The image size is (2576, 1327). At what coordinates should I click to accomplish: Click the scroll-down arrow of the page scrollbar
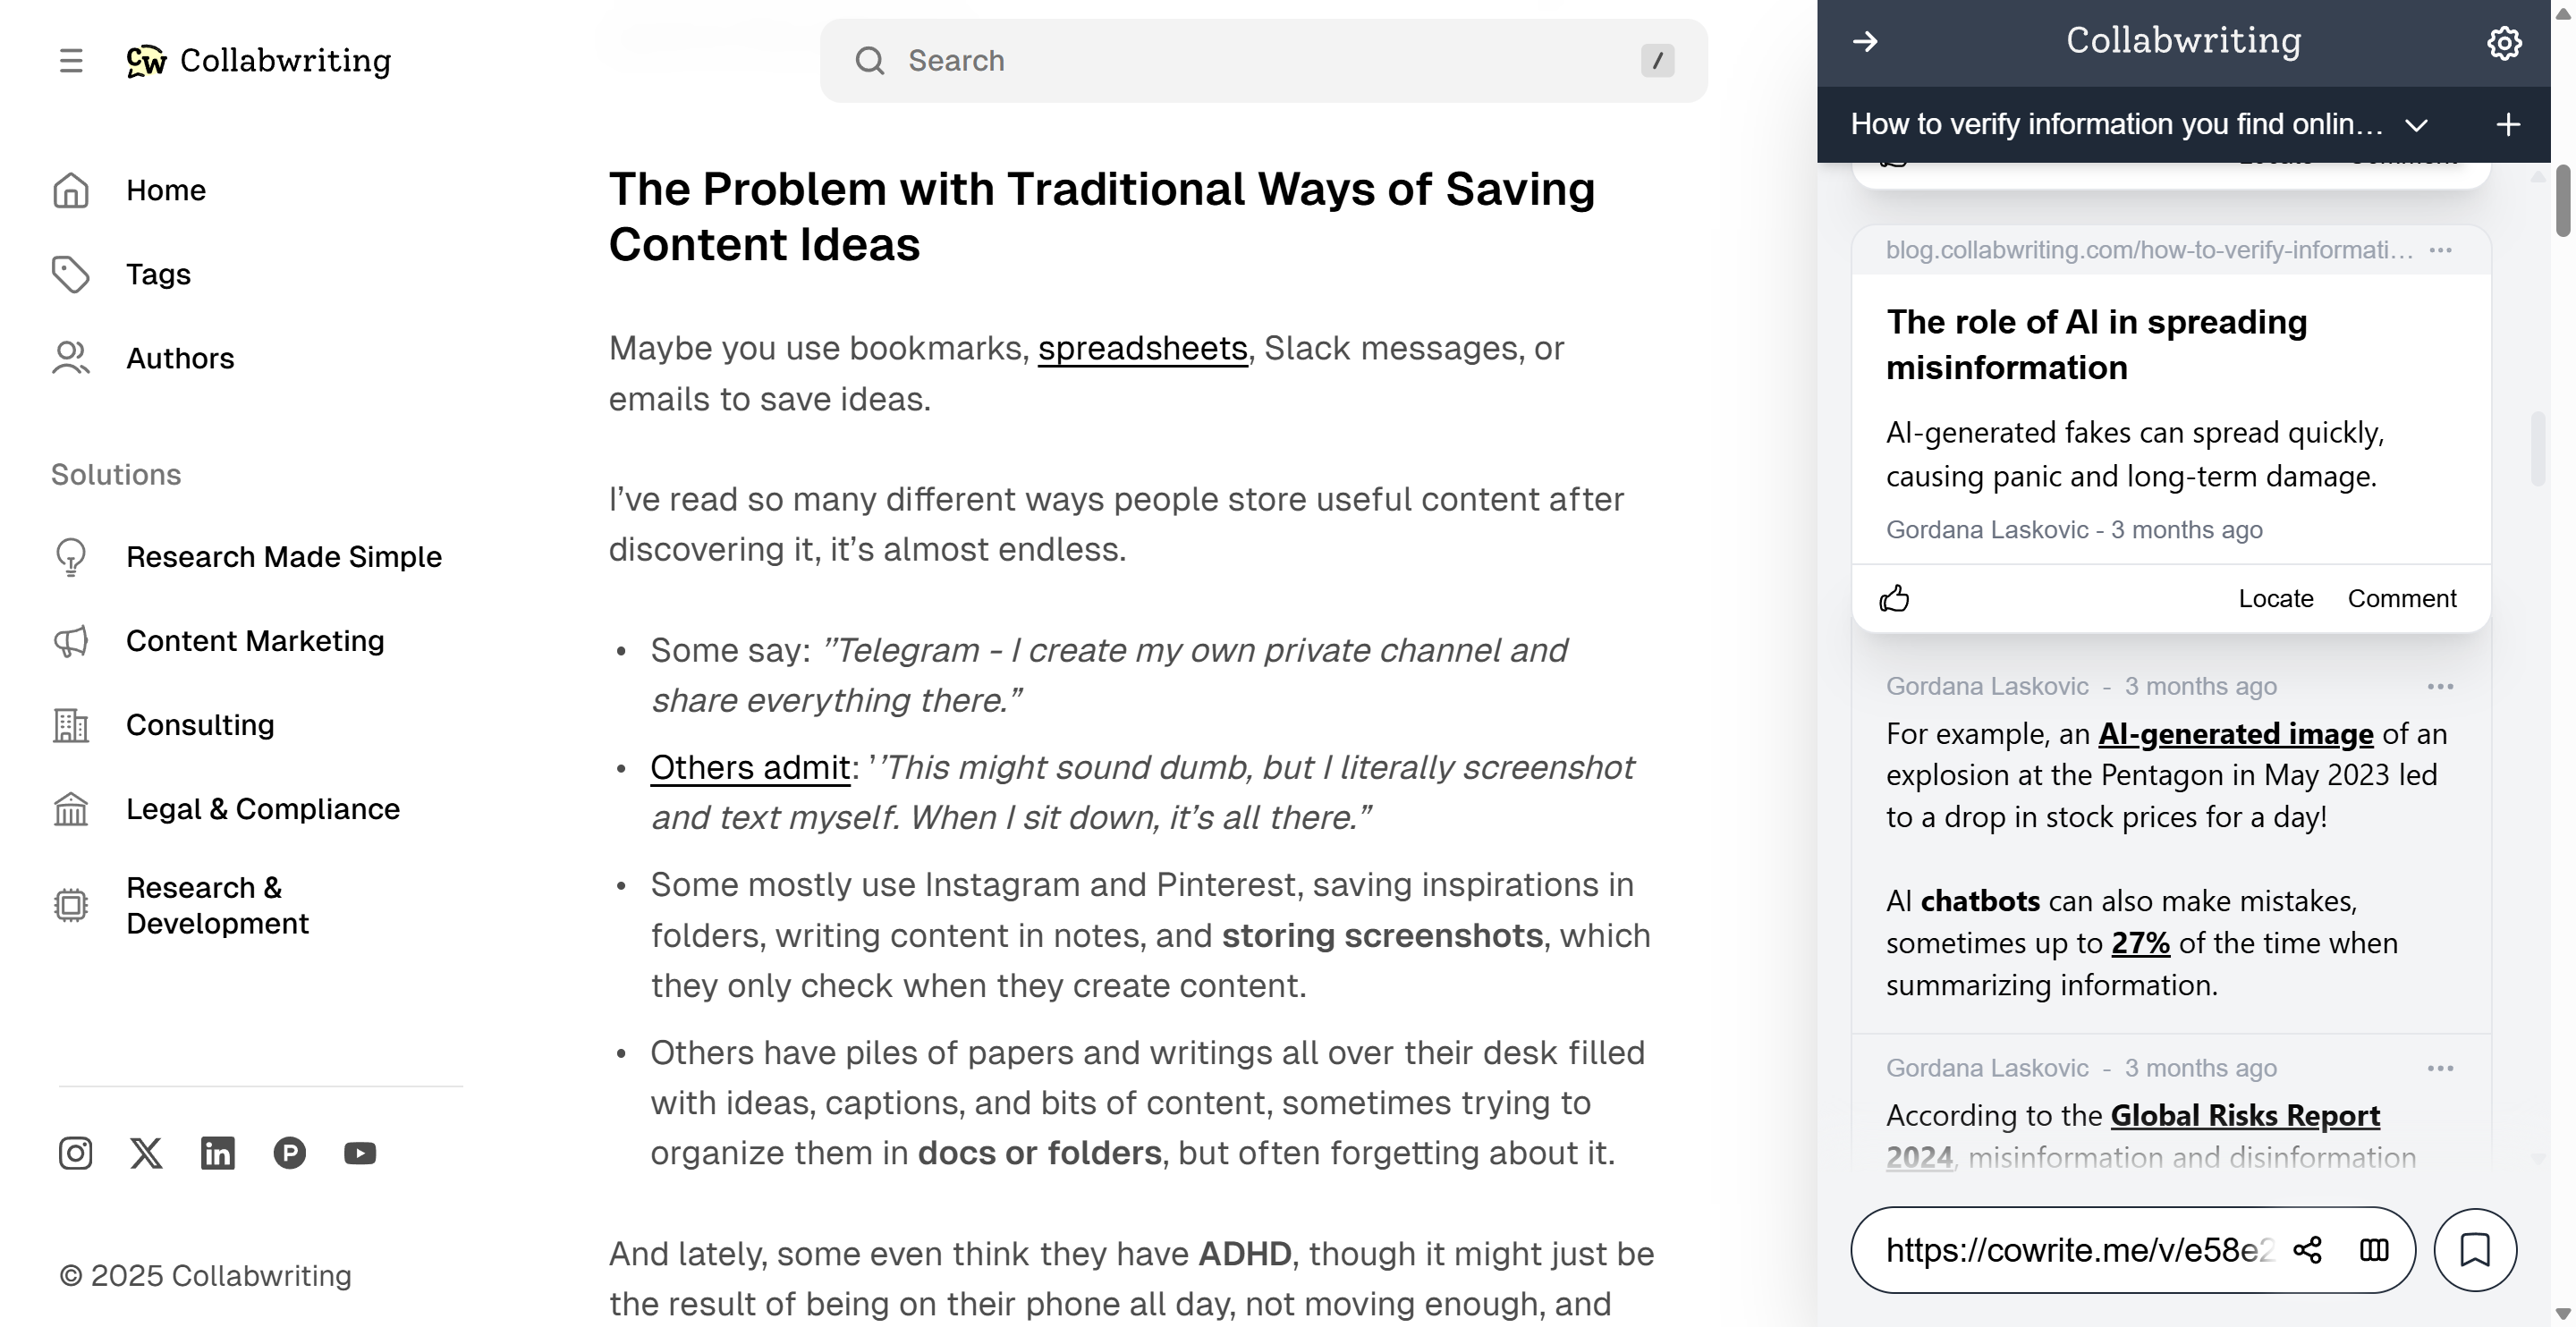[x=2563, y=1313]
